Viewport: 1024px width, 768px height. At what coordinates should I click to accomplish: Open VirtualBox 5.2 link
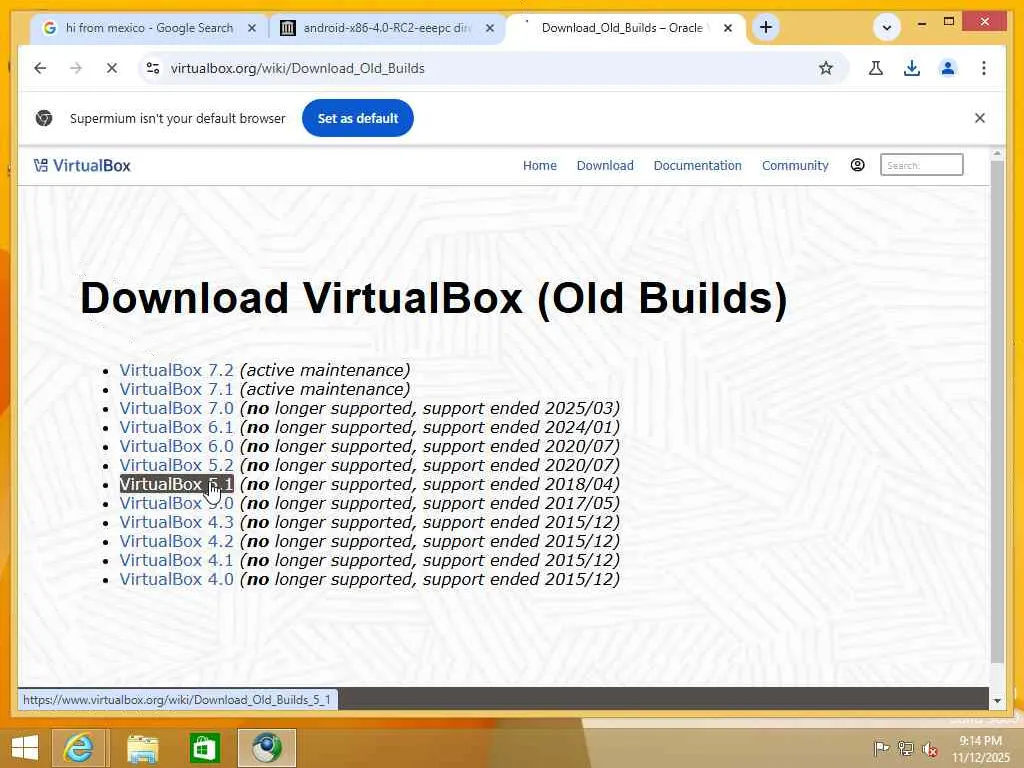176,465
